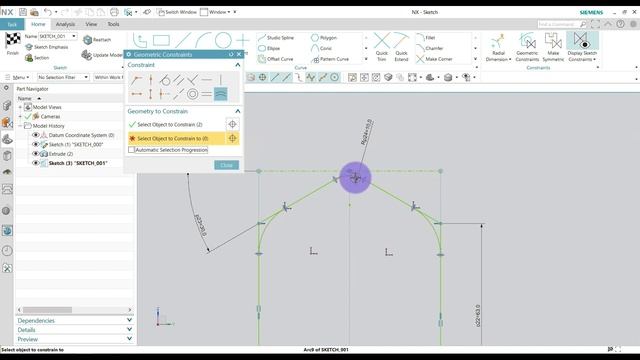640x360 pixels.
Task: Click the Switch Window button
Action: [177, 12]
